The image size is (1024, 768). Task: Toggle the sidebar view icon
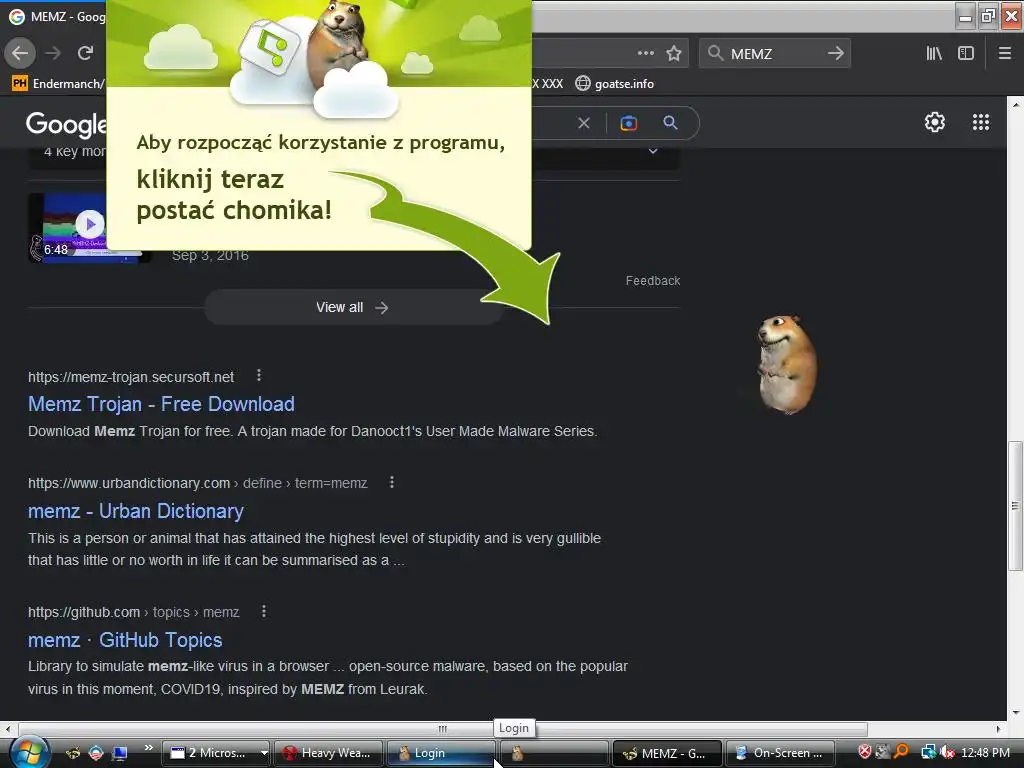[965, 54]
